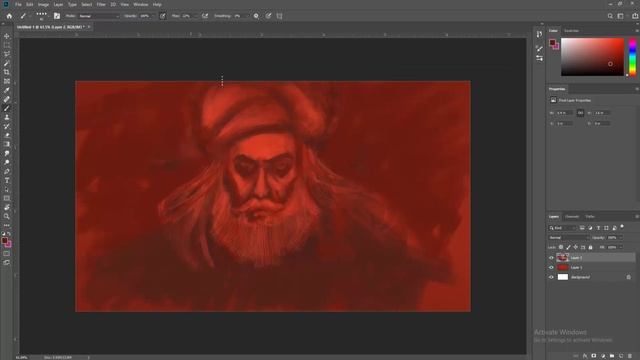This screenshot has height=360, width=640.
Task: Toggle Lock transparent pixels
Action: (561, 247)
